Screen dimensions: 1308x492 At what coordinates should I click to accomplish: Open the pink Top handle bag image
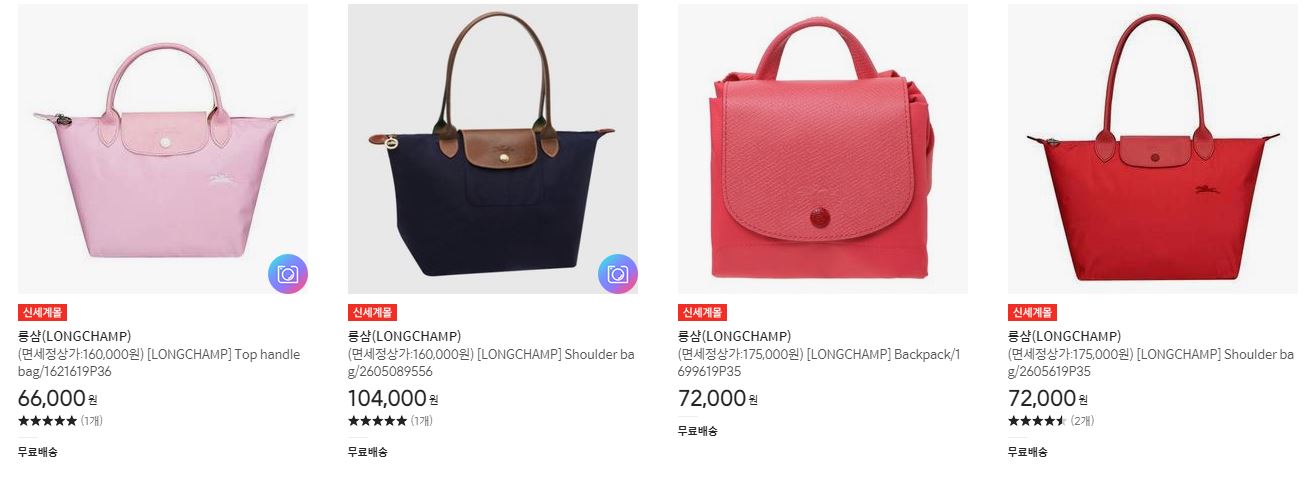pyautogui.click(x=163, y=149)
